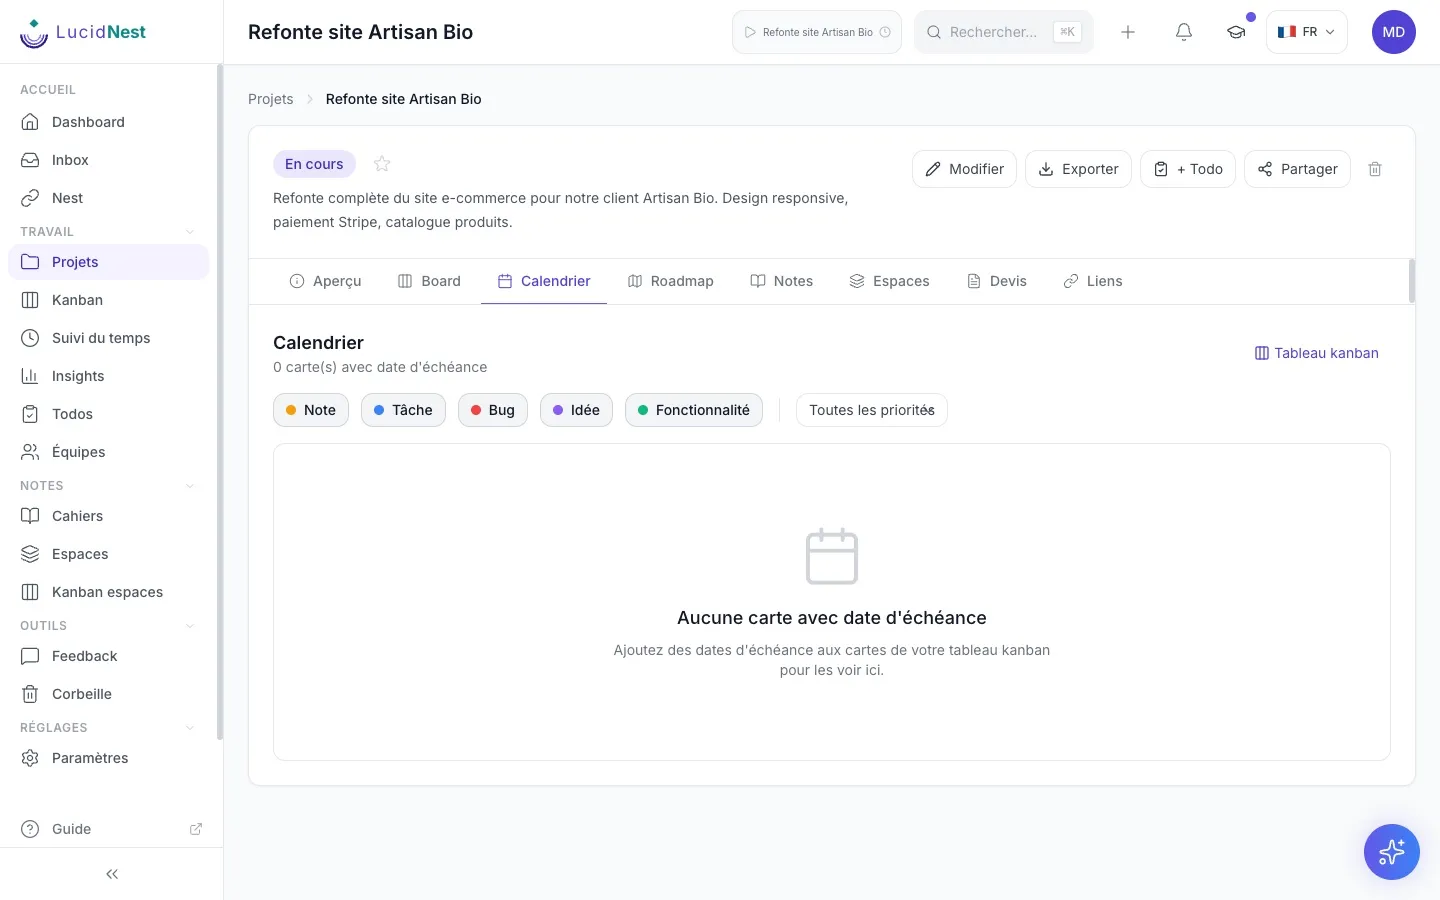
Task: Focus the Rechercher search field
Action: coord(1004,32)
